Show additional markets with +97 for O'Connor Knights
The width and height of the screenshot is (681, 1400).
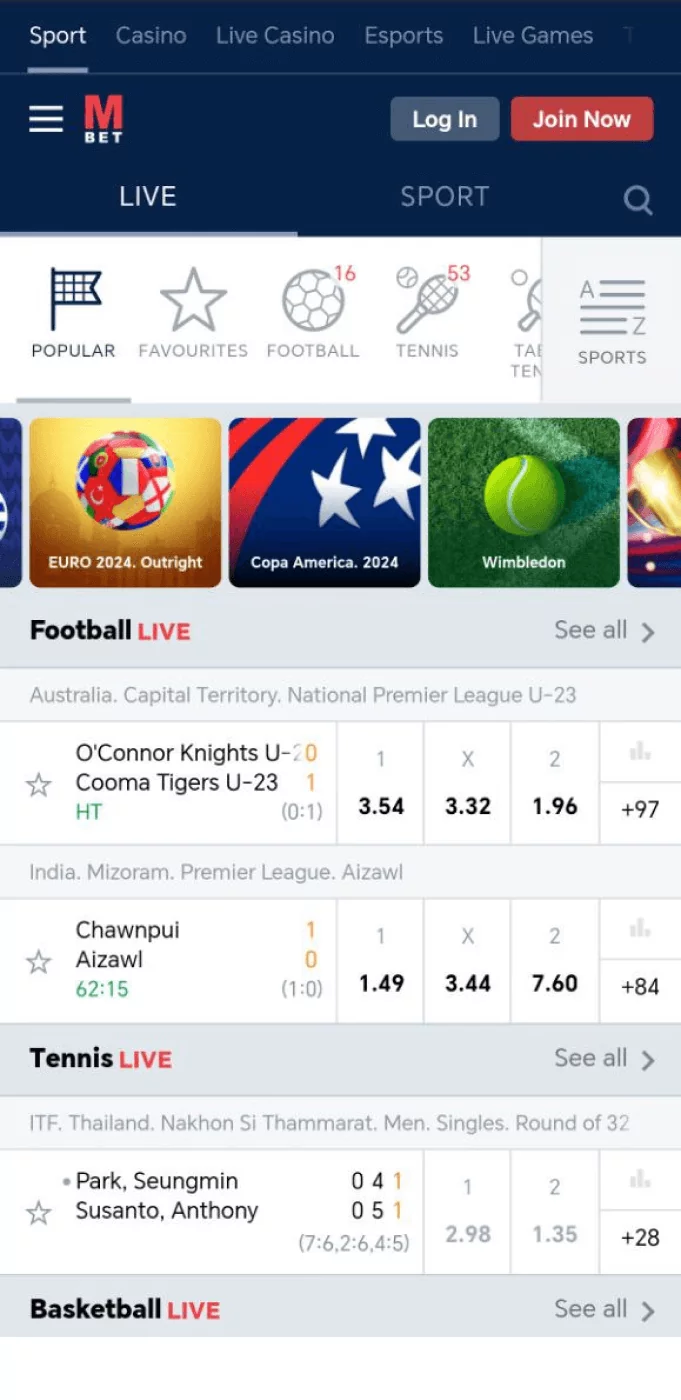pos(641,810)
